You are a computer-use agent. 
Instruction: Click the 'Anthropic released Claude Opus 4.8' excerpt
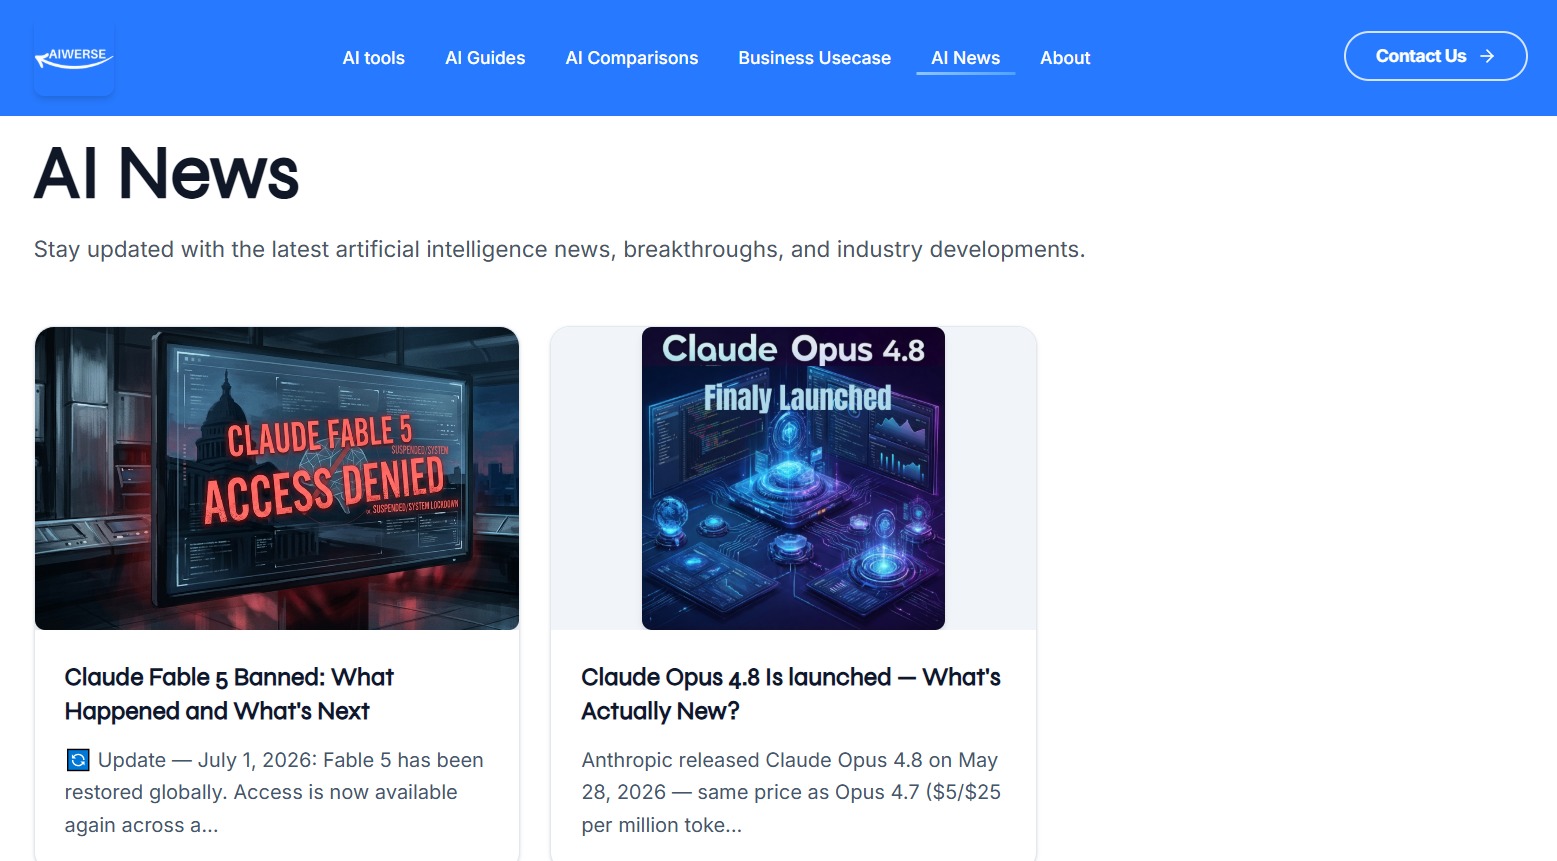tap(791, 792)
